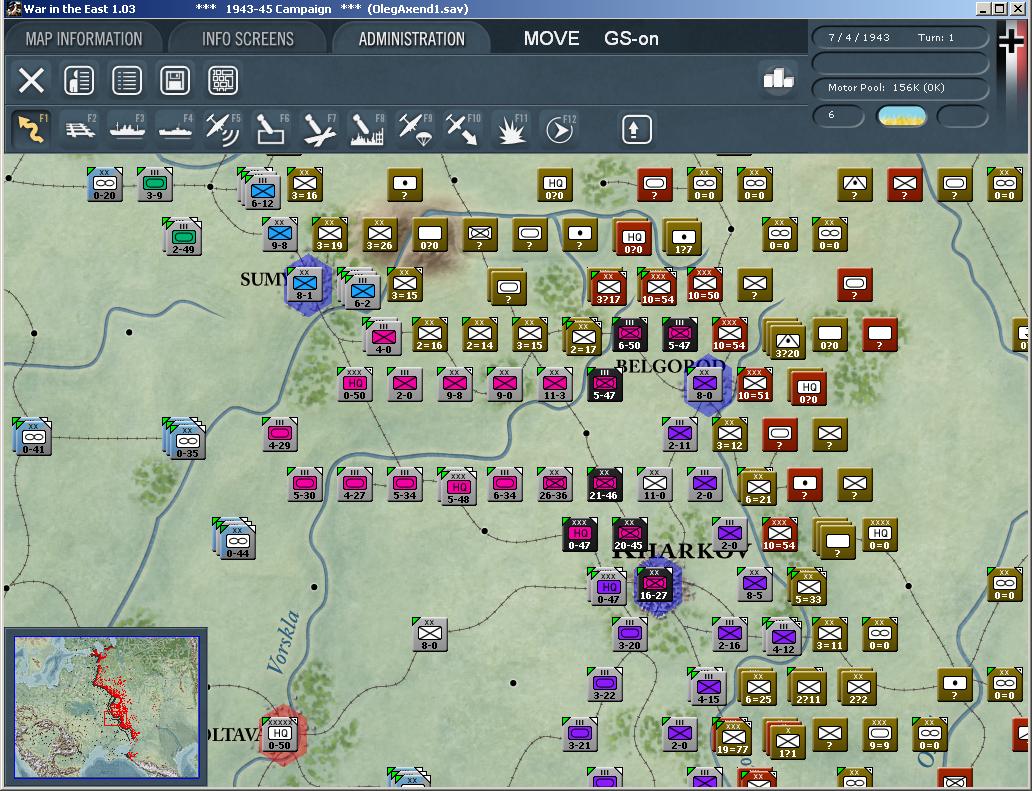Select unit 8-1 at Sumy

click(304, 286)
